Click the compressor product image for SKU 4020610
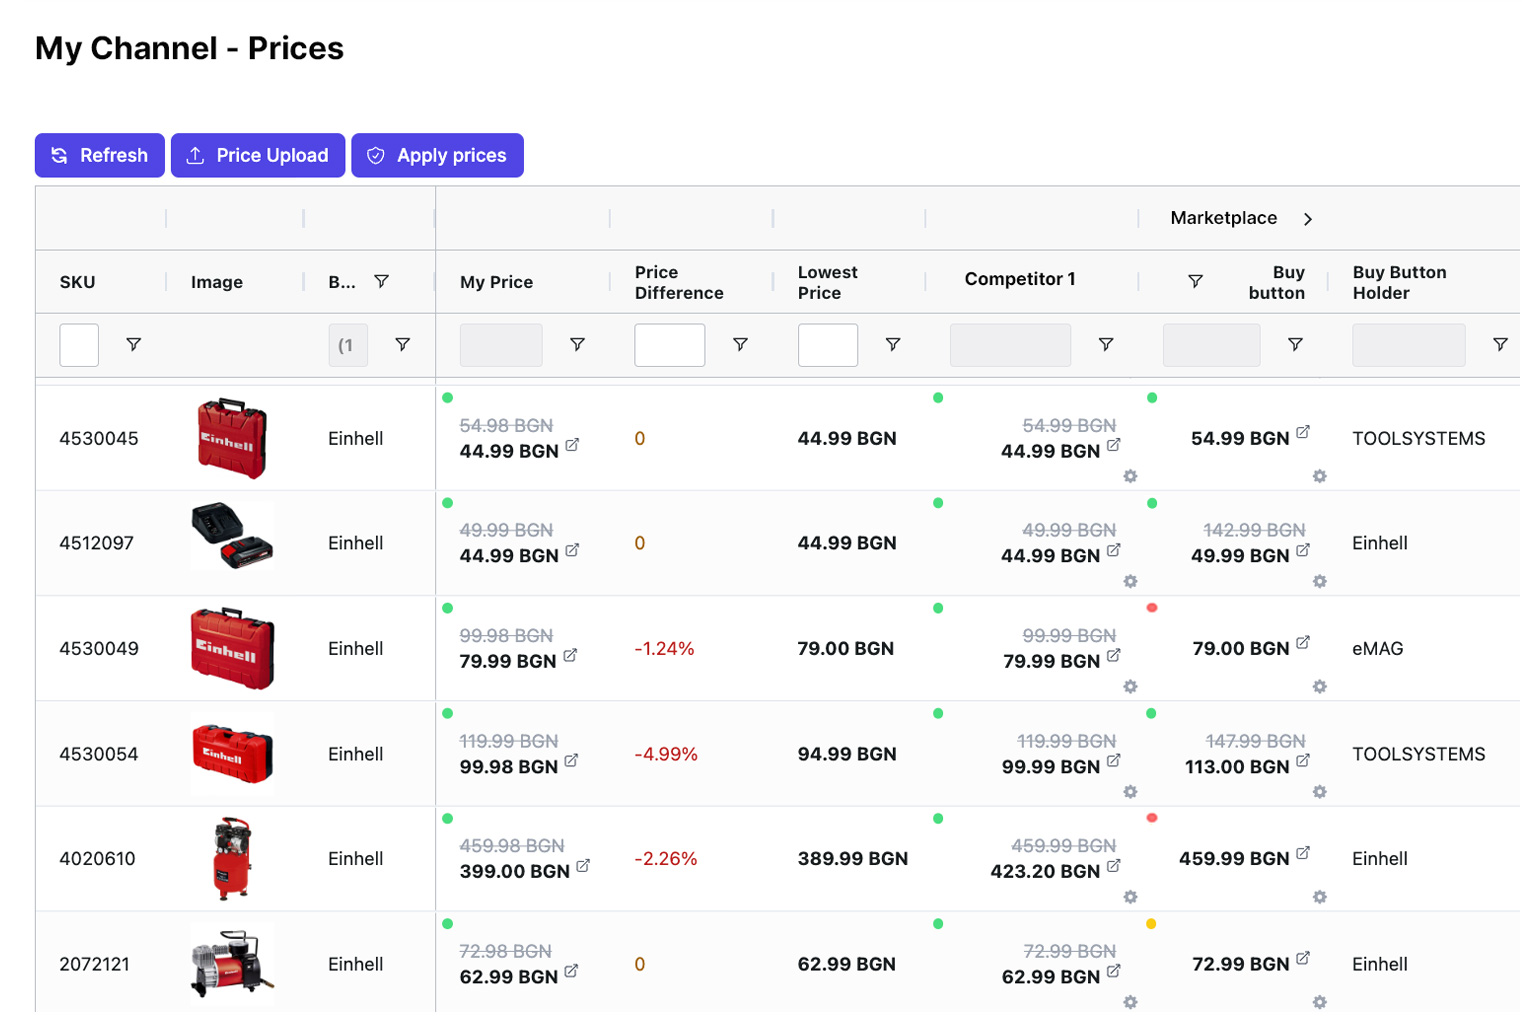Image resolution: width=1522 pixels, height=1026 pixels. coord(231,858)
